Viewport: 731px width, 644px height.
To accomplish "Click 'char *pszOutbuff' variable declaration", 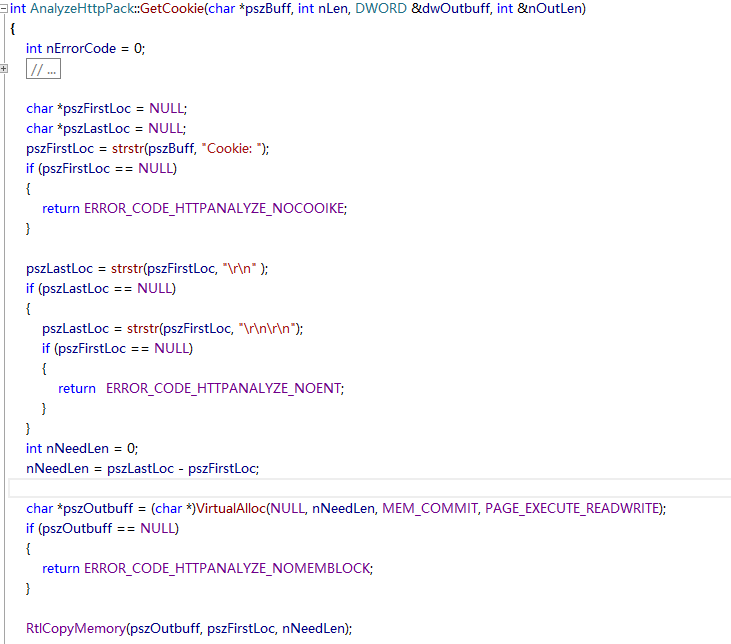I will pos(80,508).
